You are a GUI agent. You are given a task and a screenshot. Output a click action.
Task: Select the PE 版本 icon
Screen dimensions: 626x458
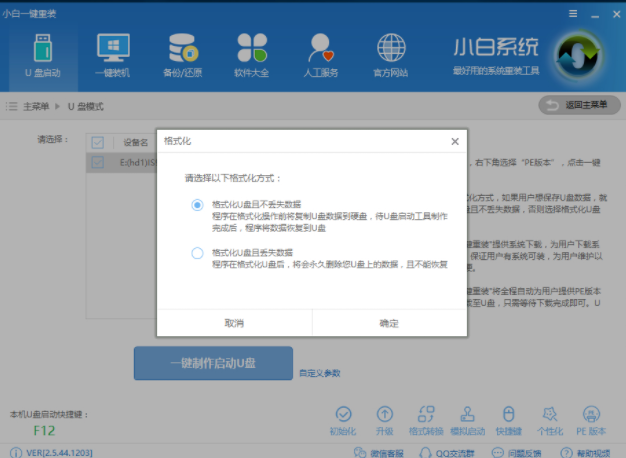(x=590, y=414)
